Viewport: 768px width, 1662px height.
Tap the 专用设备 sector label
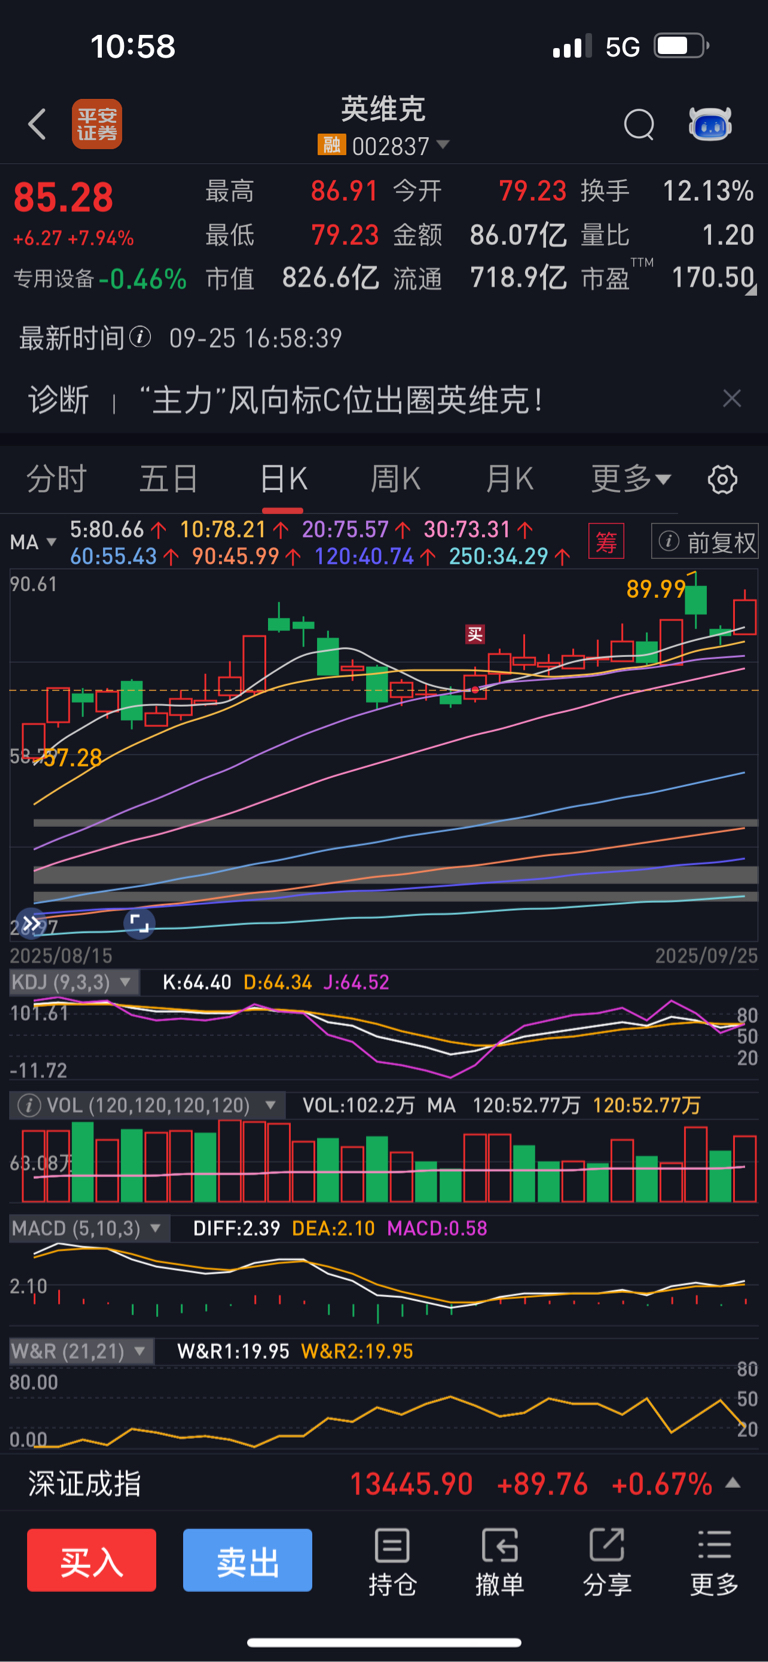coord(53,279)
